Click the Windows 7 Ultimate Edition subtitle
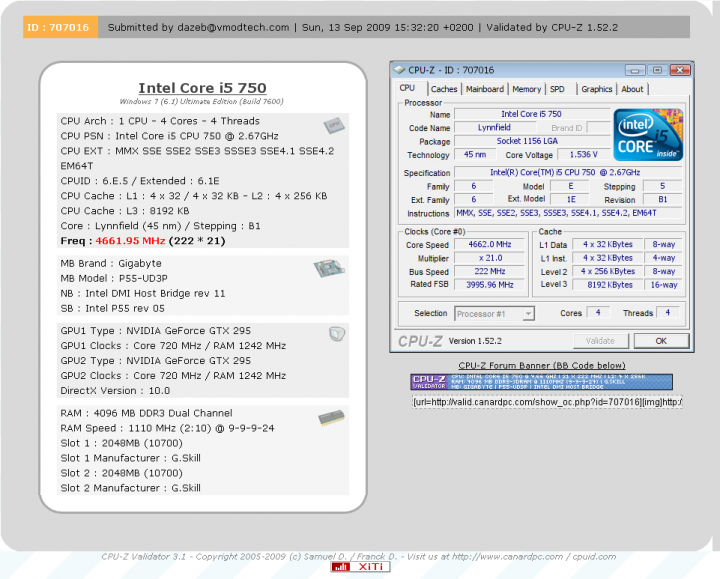Screen dimensions: 720x579 (202, 101)
